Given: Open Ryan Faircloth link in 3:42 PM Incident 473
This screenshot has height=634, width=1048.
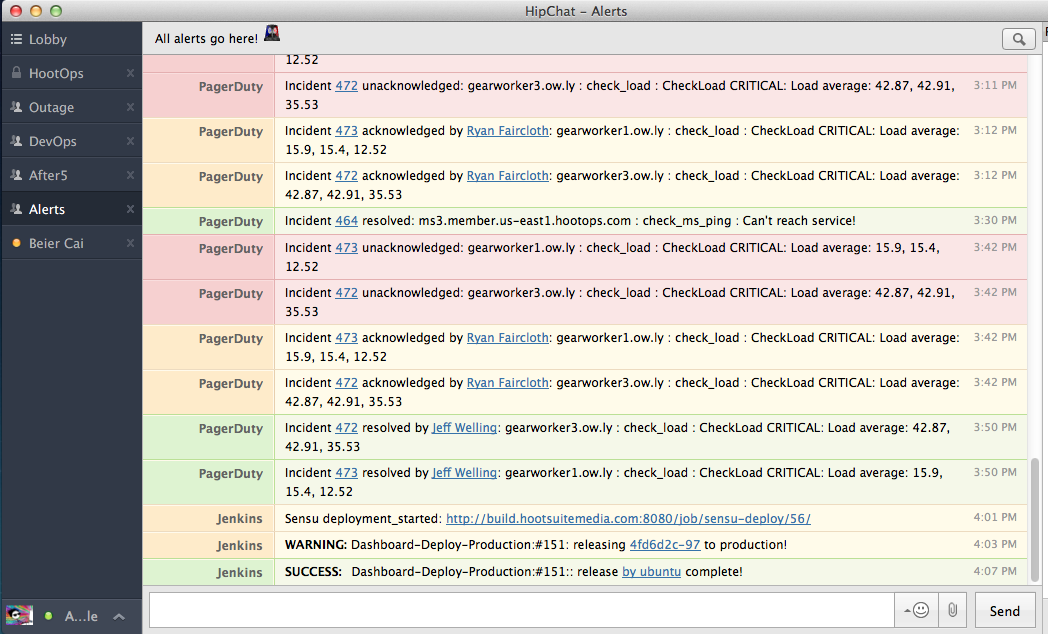Looking at the screenshot, I should (507, 337).
